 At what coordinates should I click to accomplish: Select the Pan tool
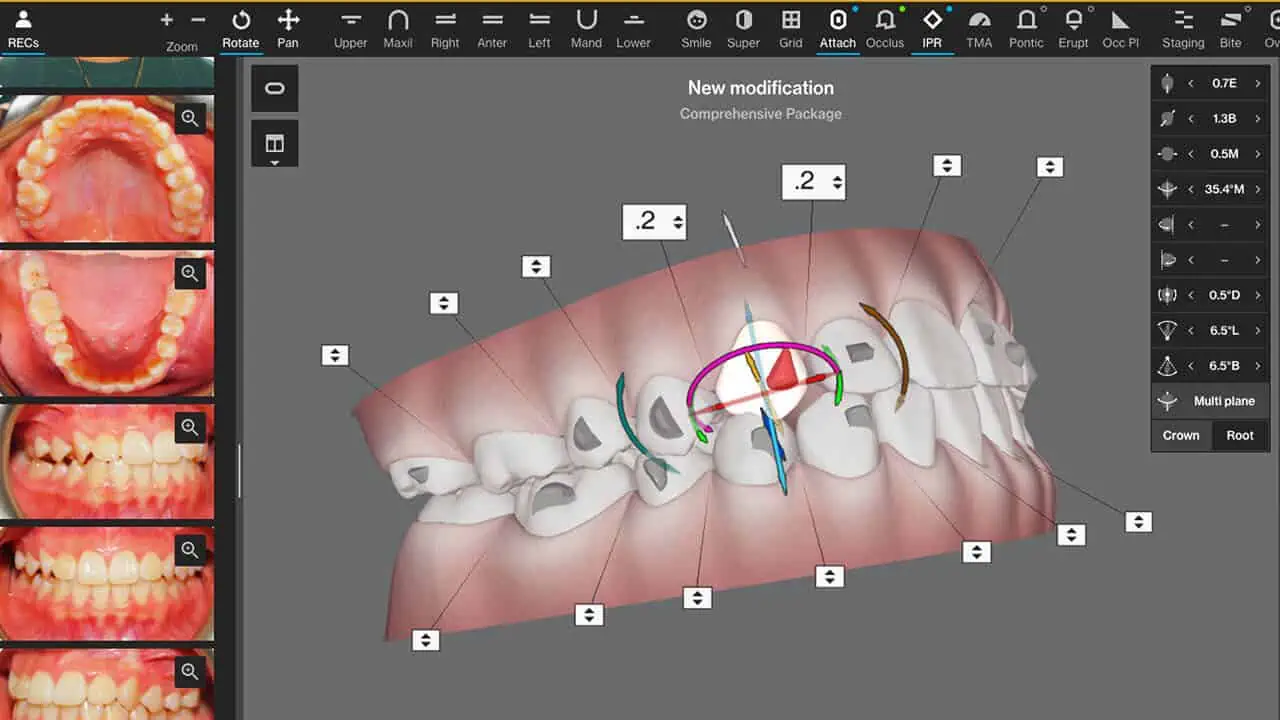pyautogui.click(x=288, y=25)
